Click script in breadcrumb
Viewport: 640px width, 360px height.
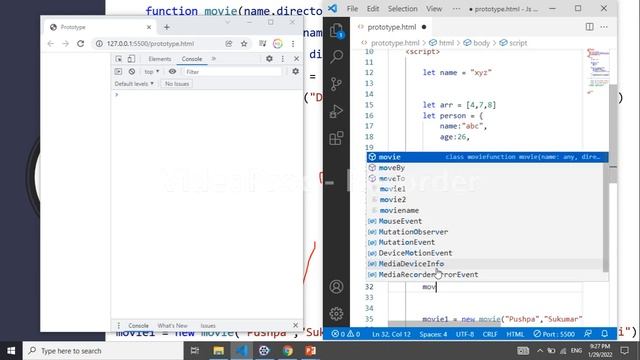pos(518,43)
